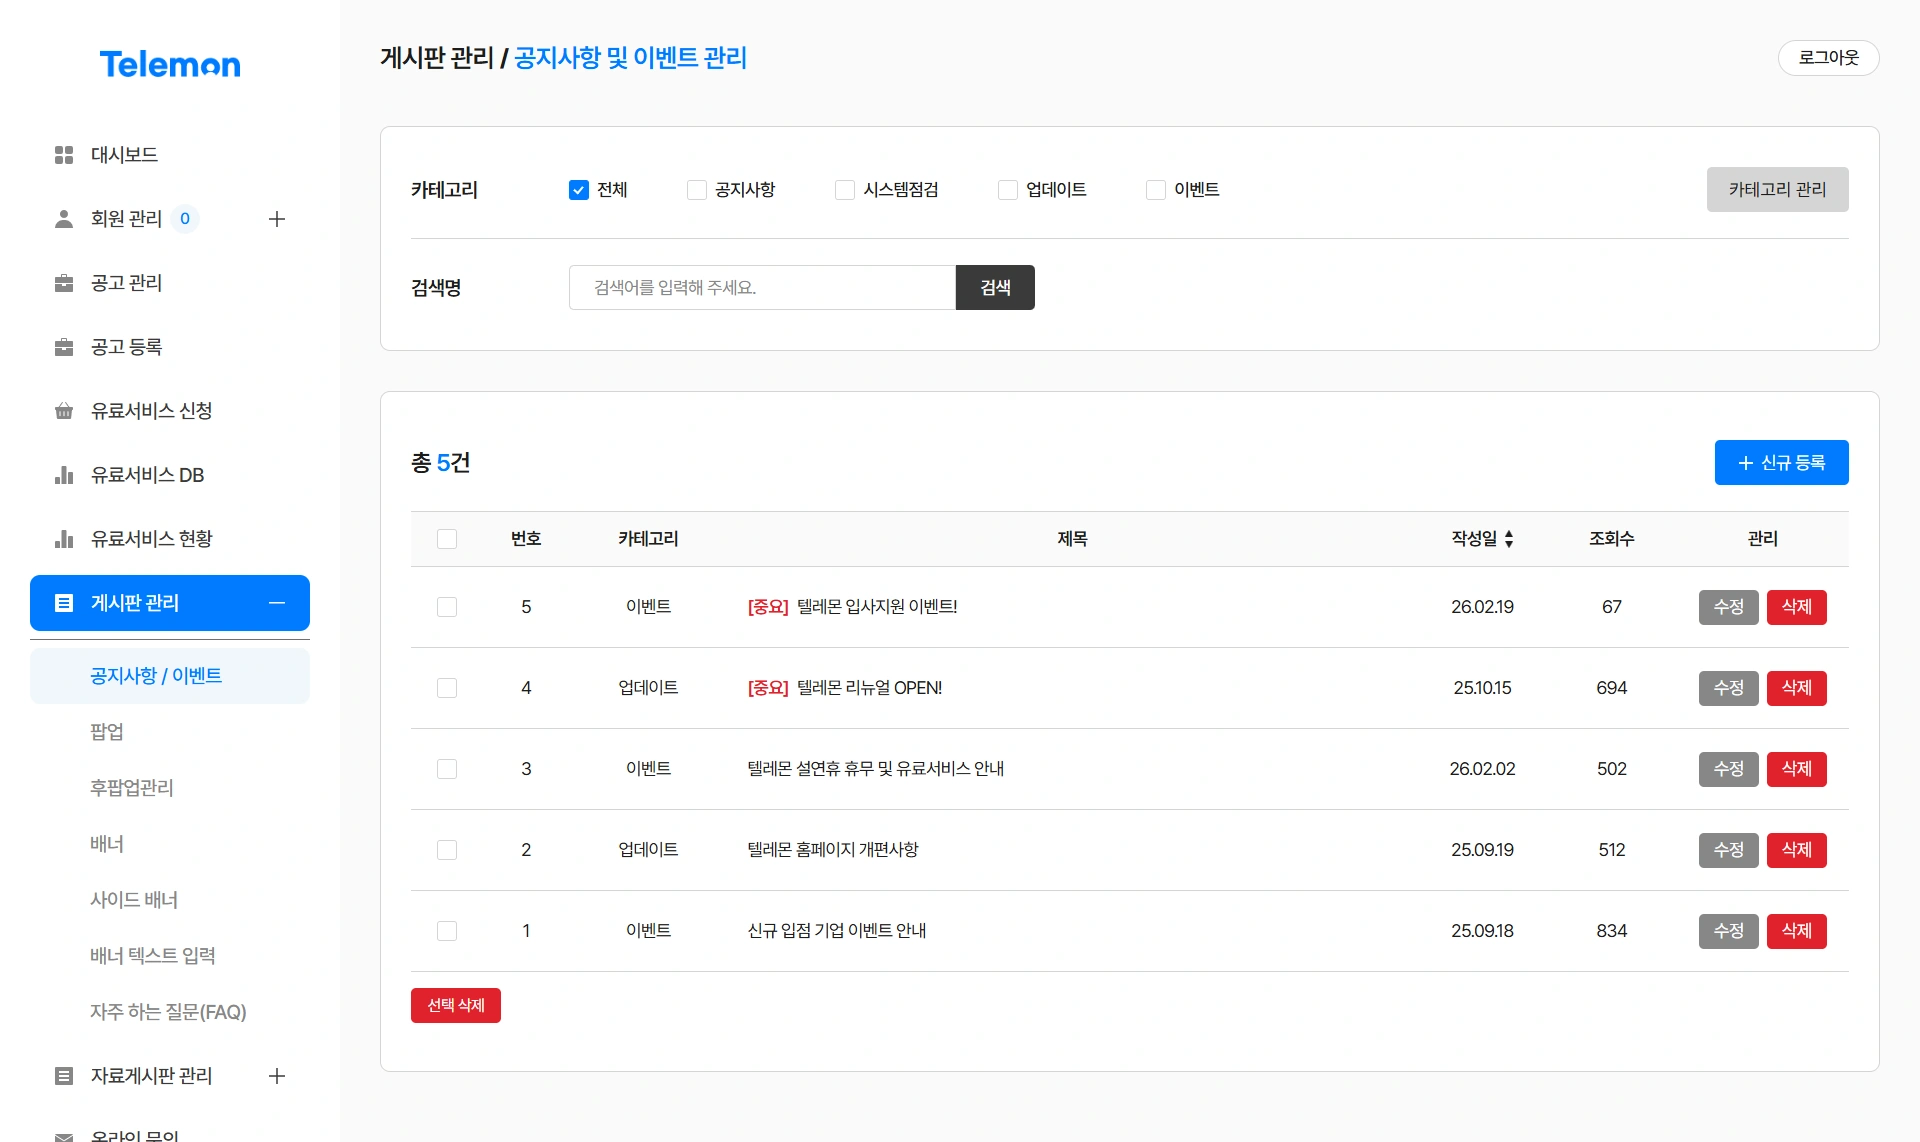
Task: Click the Telemon logo
Action: pyautogui.click(x=170, y=64)
